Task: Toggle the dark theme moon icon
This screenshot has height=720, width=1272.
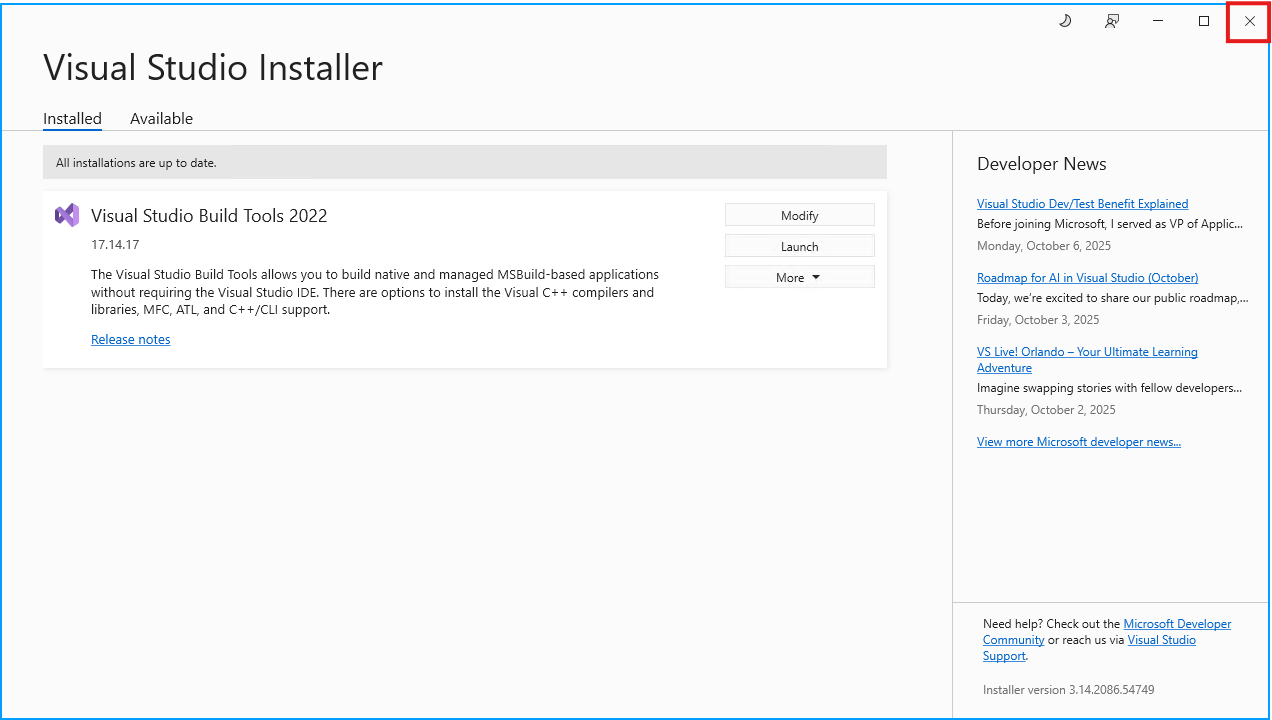Action: pos(1064,20)
